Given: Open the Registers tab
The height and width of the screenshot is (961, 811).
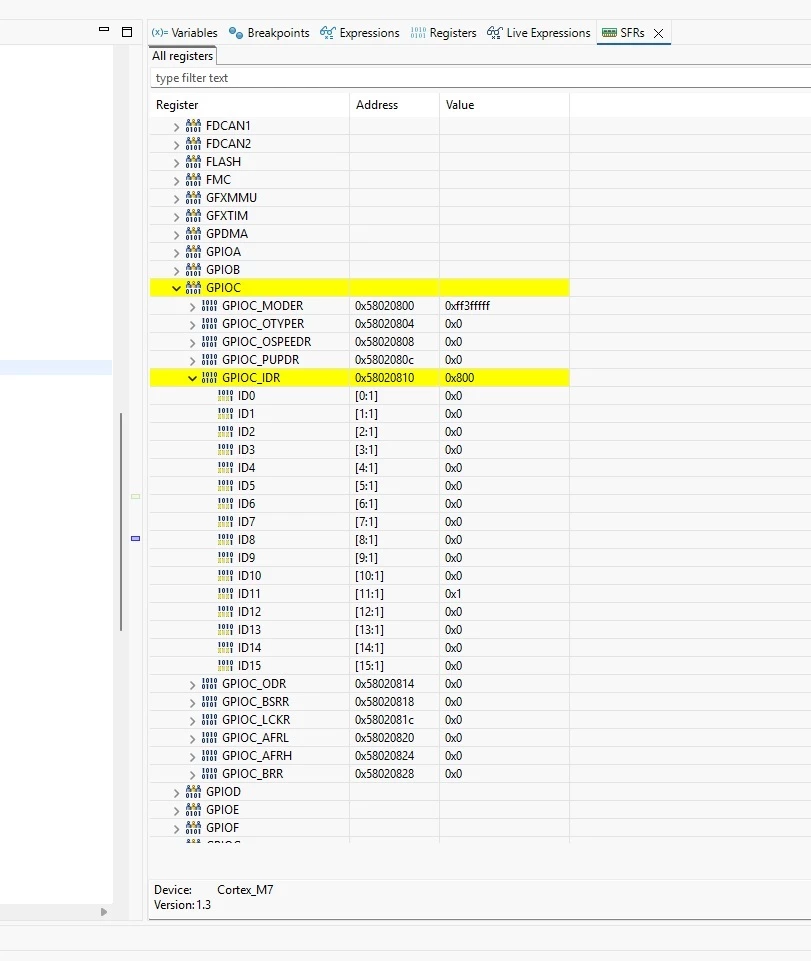Looking at the screenshot, I should (x=443, y=32).
